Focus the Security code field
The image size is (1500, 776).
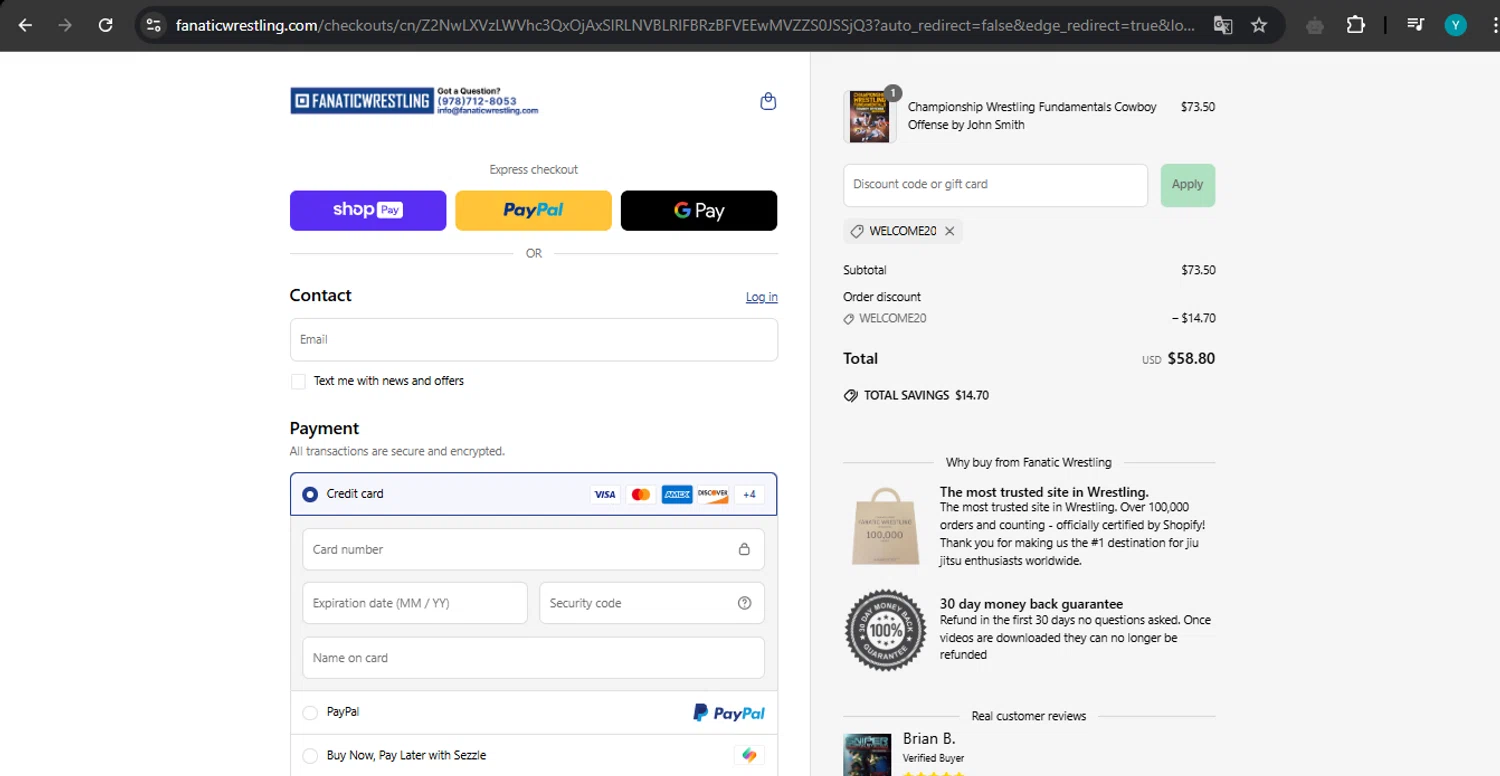652,603
